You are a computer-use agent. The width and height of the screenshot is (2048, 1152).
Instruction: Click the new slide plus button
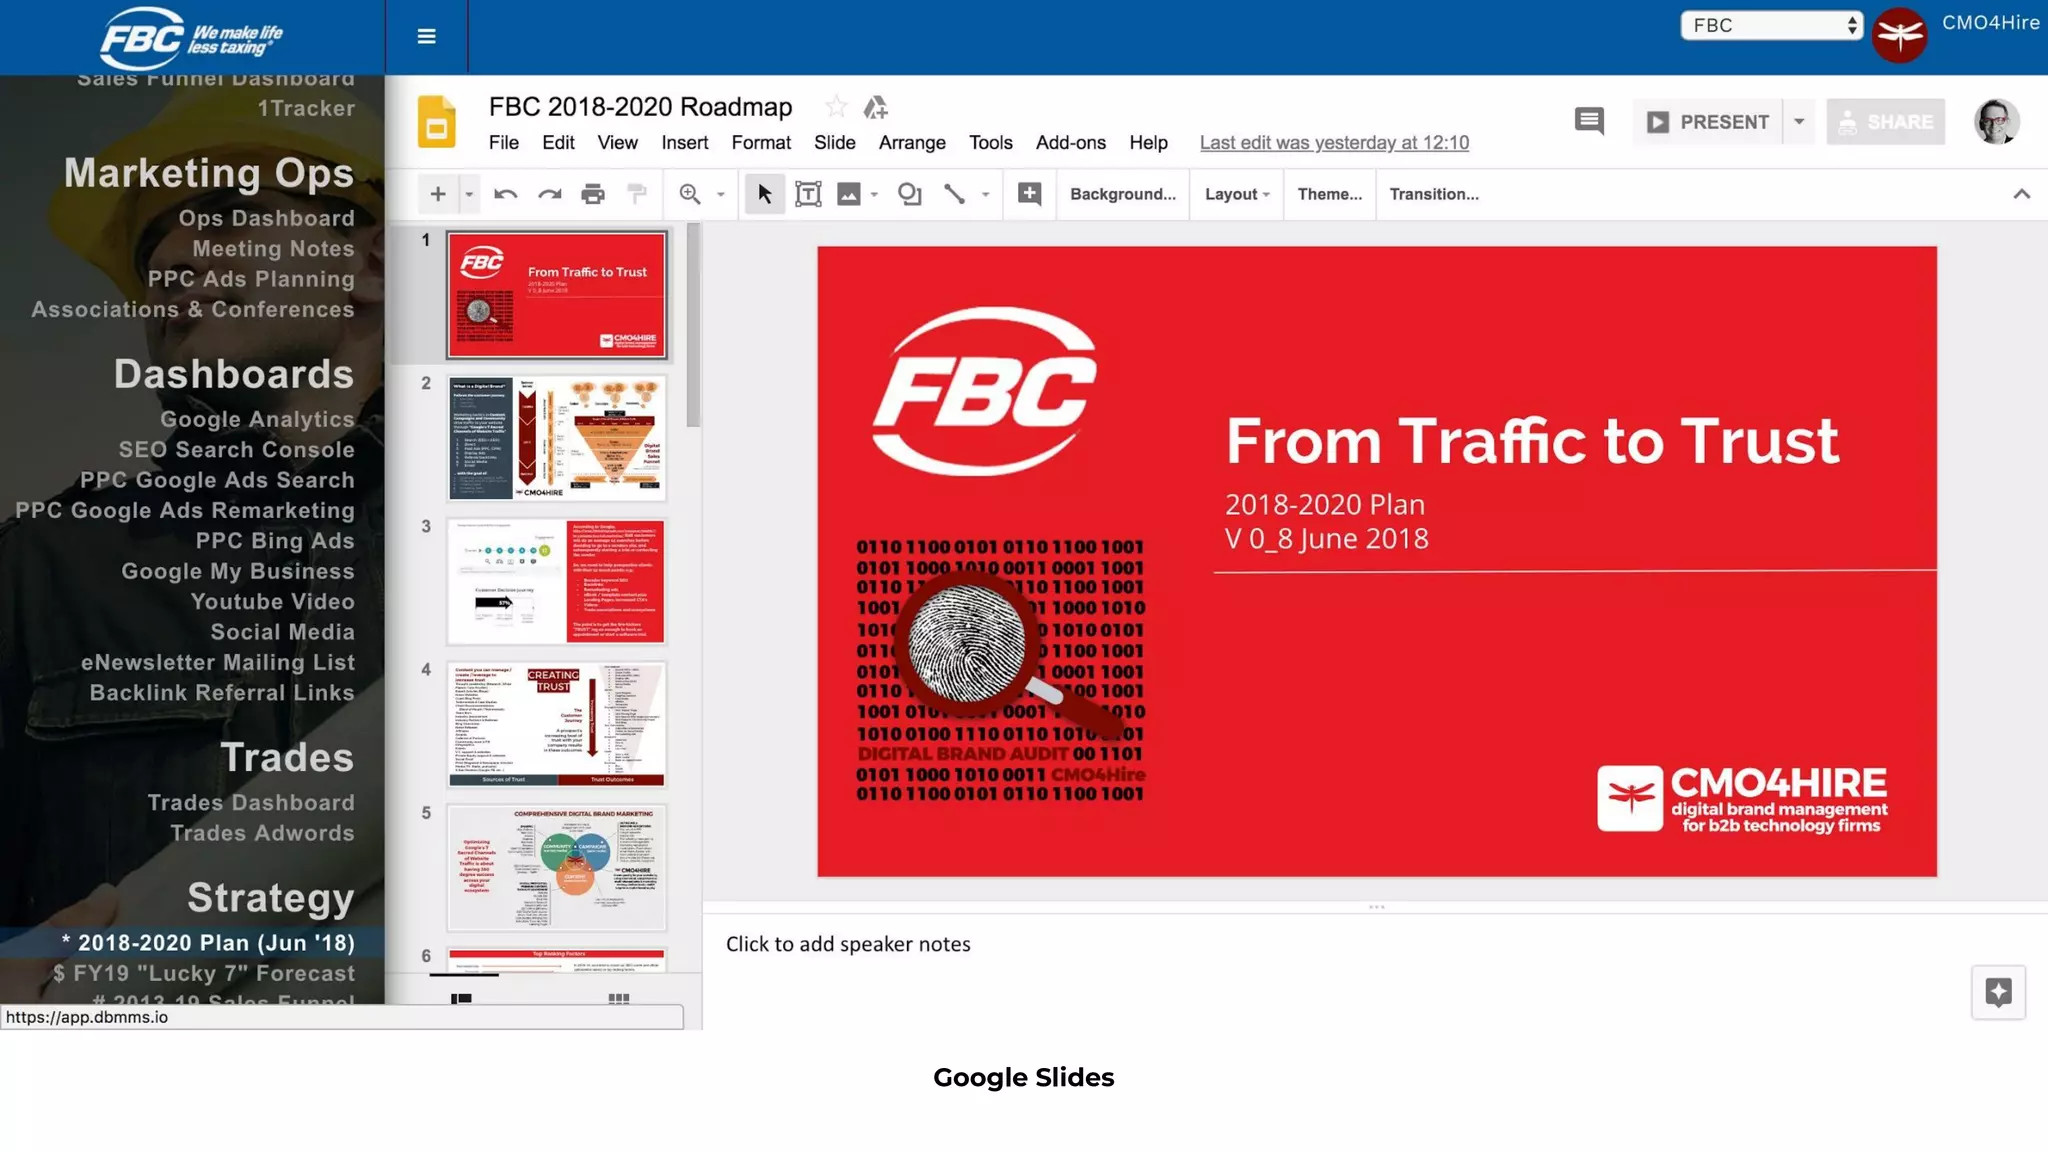[x=438, y=194]
